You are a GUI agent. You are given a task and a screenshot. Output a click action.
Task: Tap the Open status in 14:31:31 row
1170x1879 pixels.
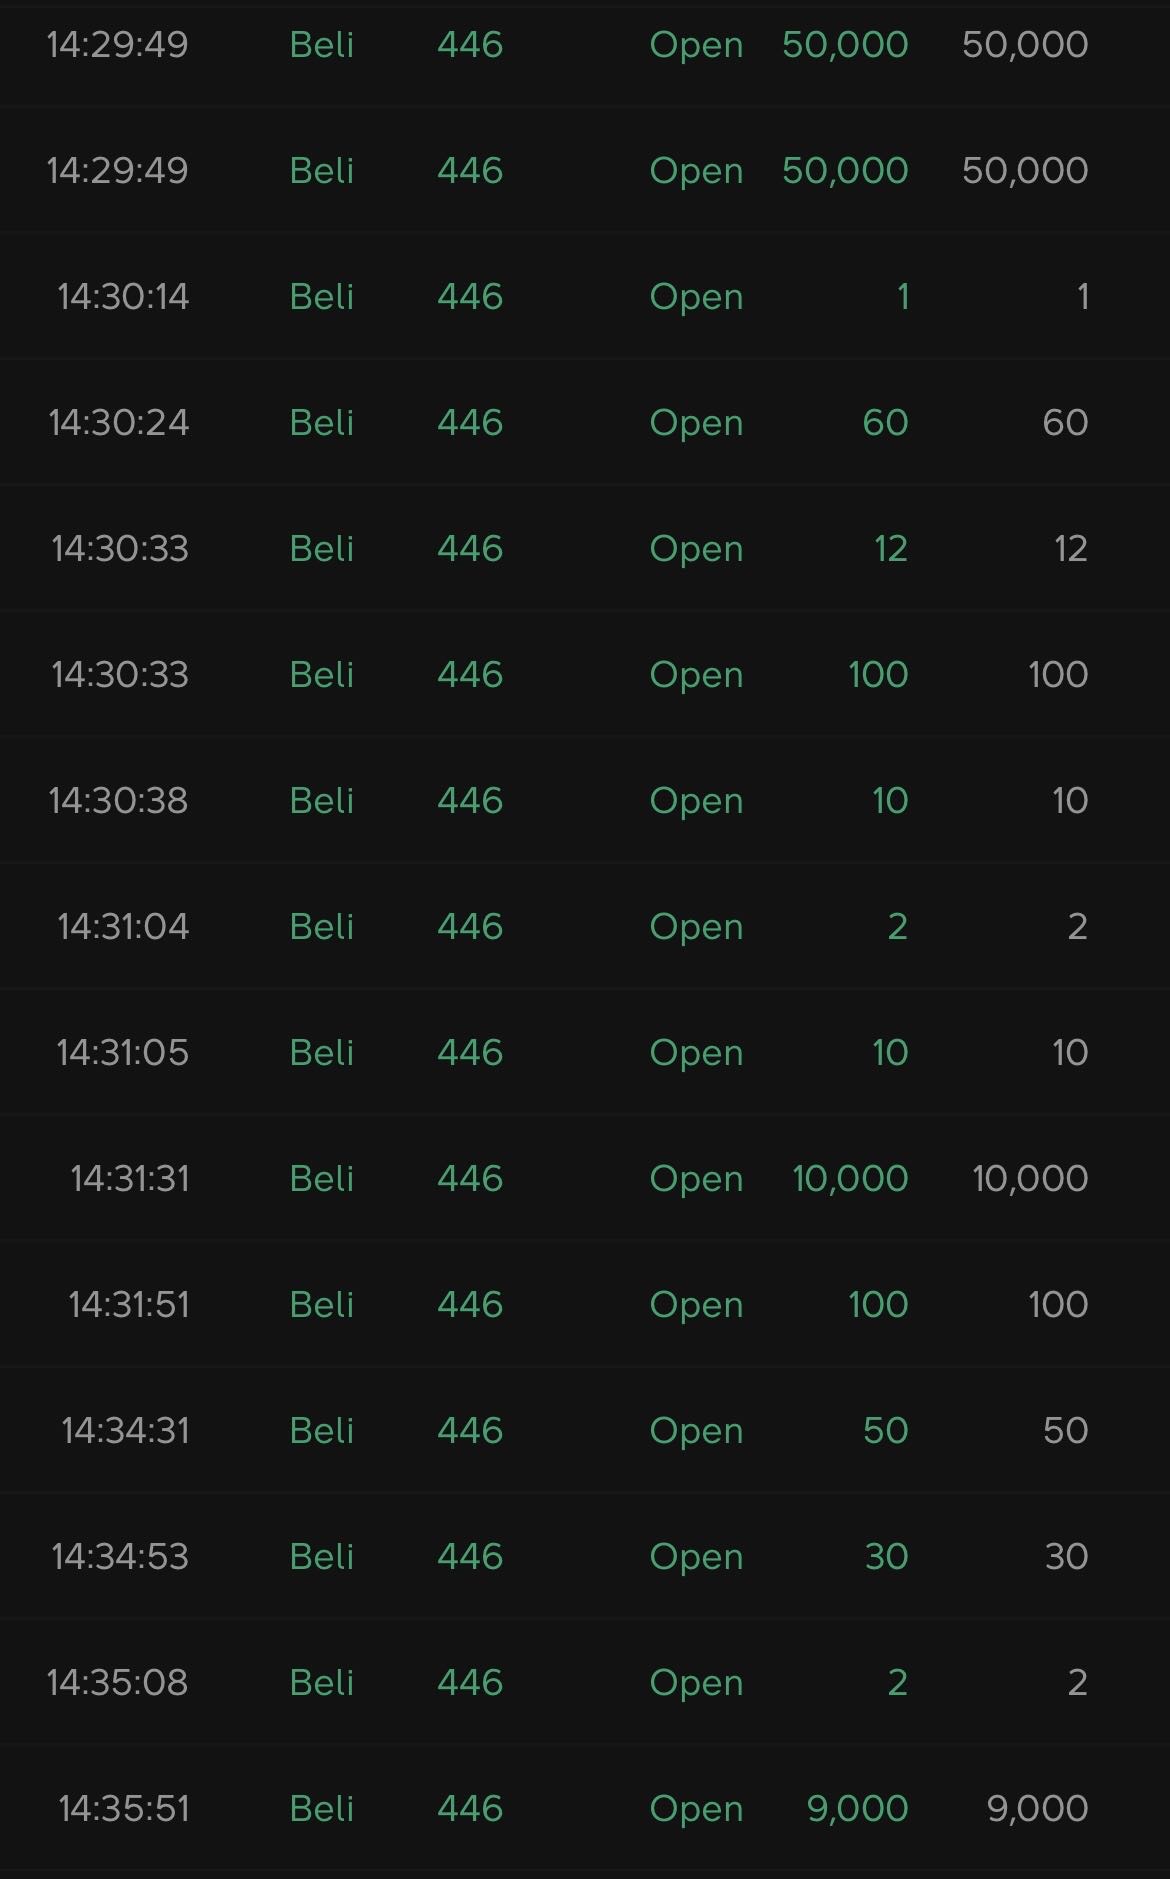[696, 1179]
